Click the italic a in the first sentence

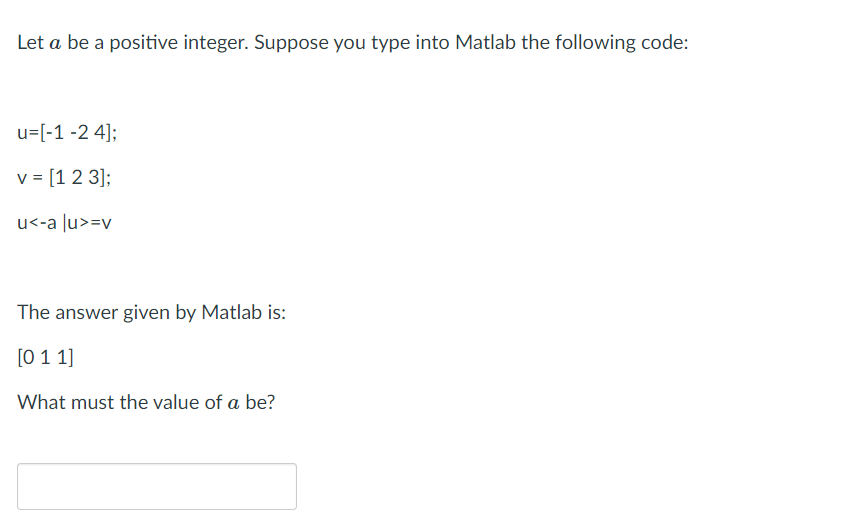[x=55, y=43]
